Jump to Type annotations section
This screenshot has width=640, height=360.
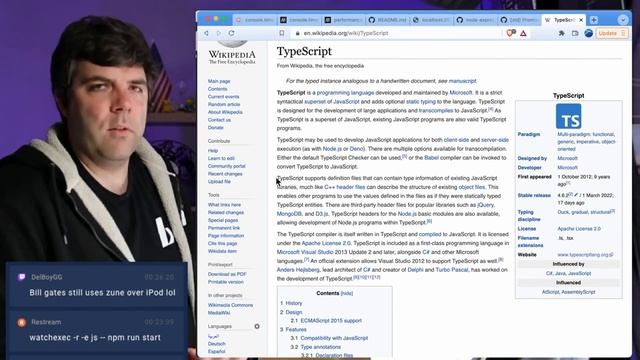pyautogui.click(x=320, y=347)
